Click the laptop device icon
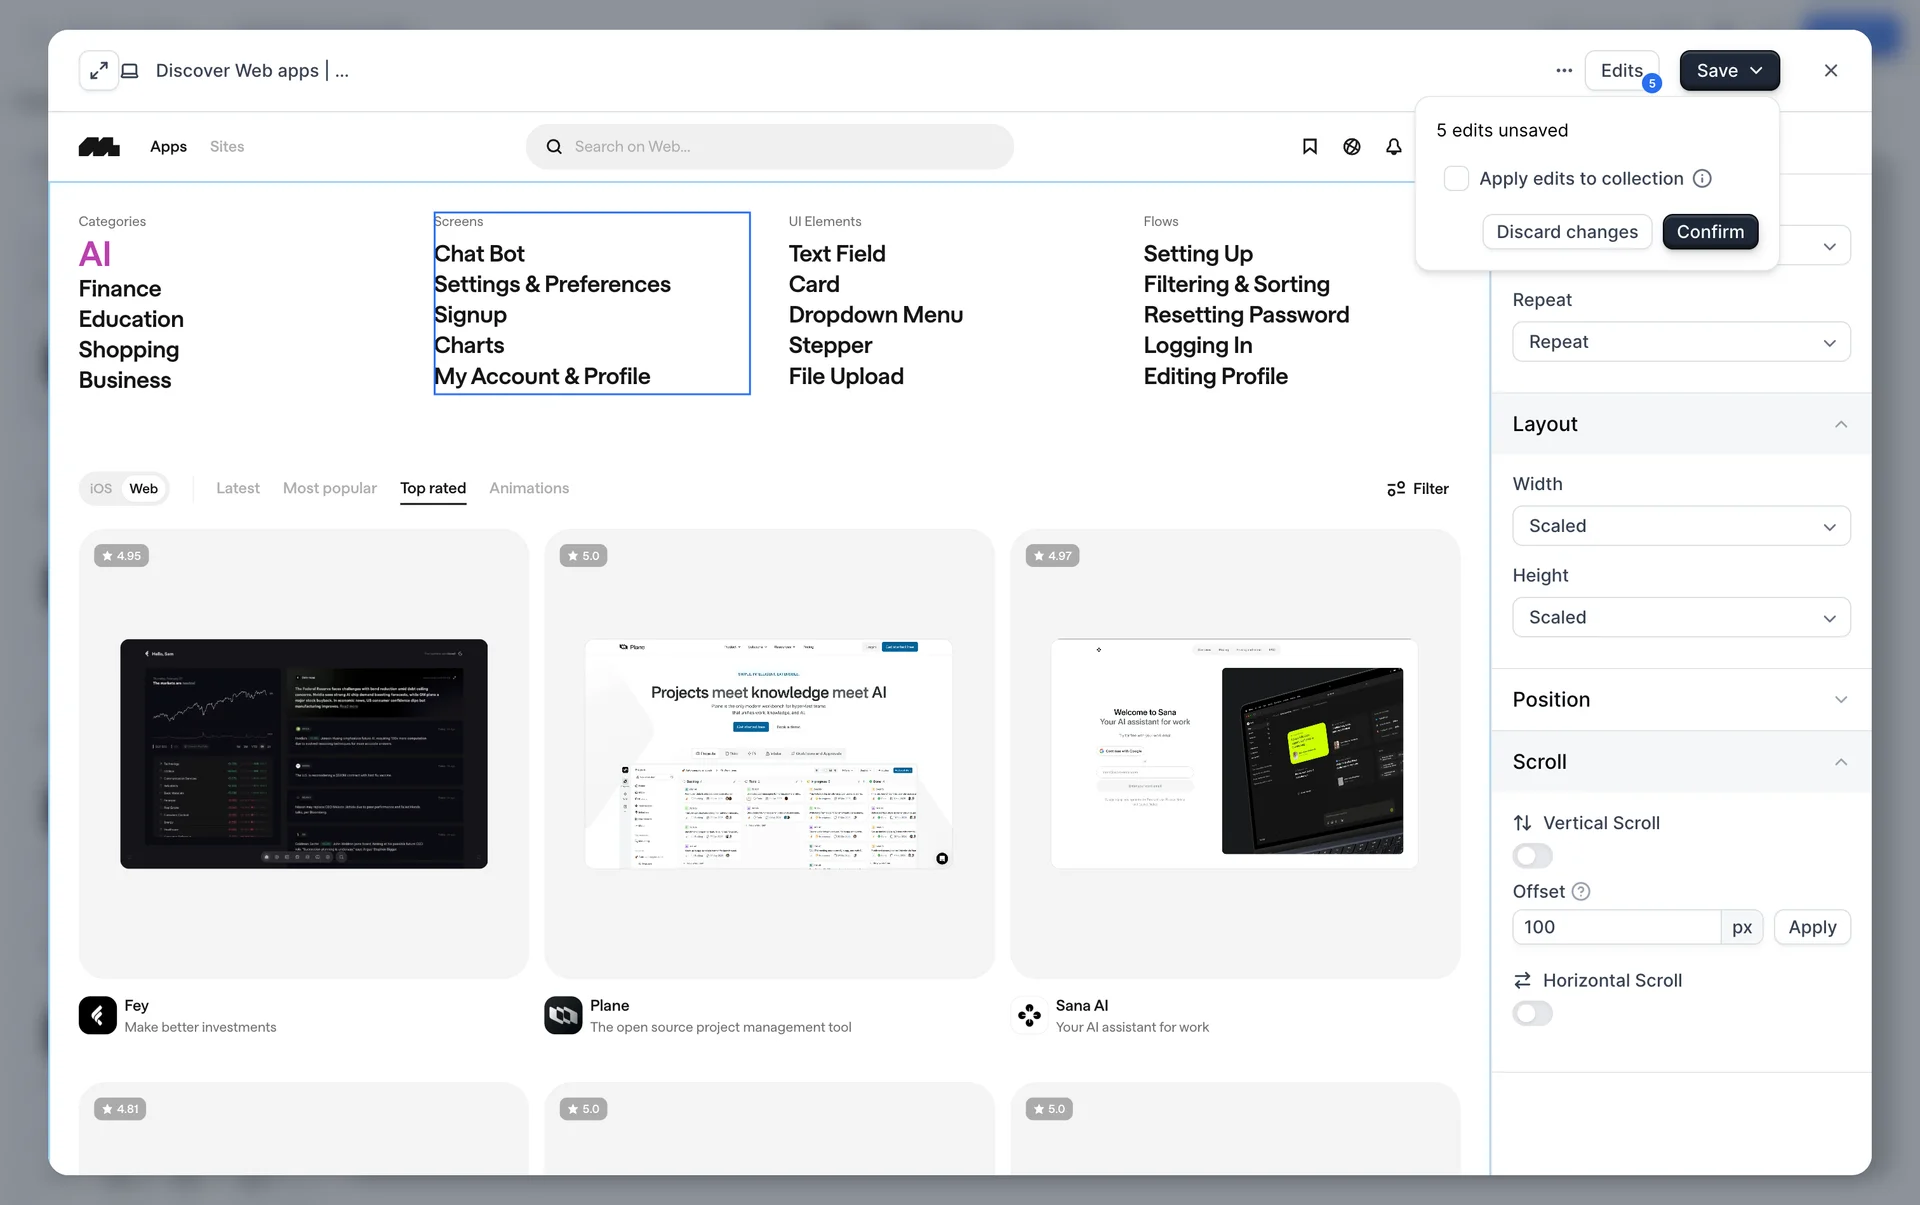This screenshot has width=1920, height=1205. (130, 71)
